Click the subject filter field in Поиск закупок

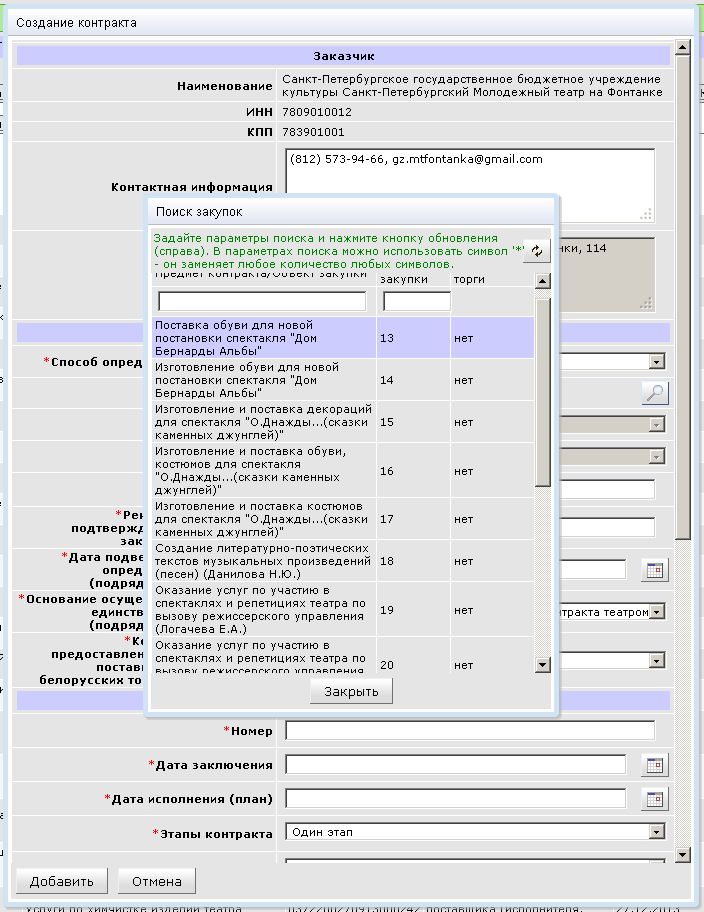coord(262,301)
